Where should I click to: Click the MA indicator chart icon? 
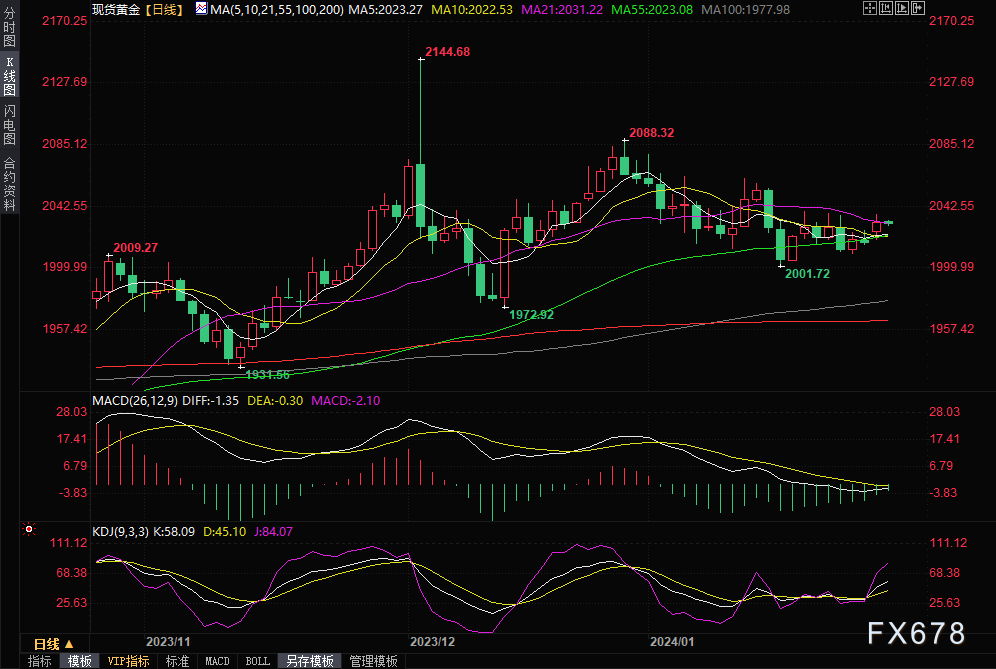202,9
